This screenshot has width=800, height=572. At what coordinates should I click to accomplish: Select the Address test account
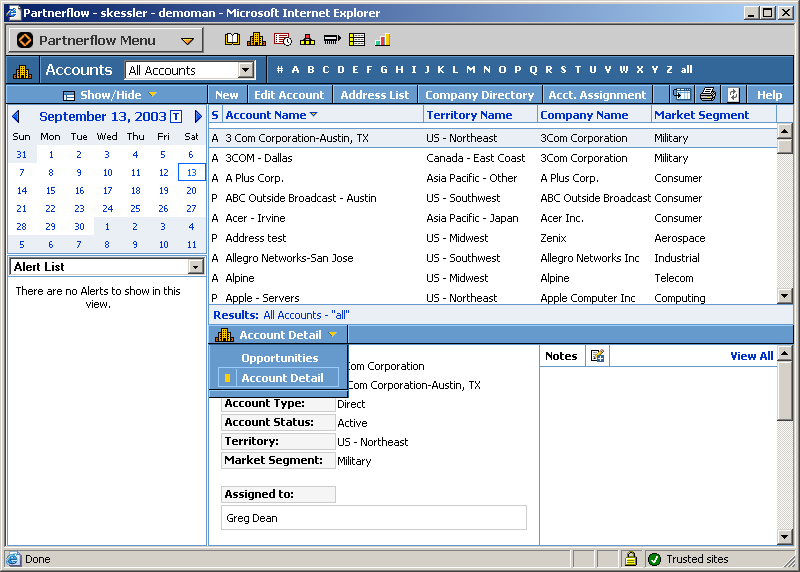[492, 238]
